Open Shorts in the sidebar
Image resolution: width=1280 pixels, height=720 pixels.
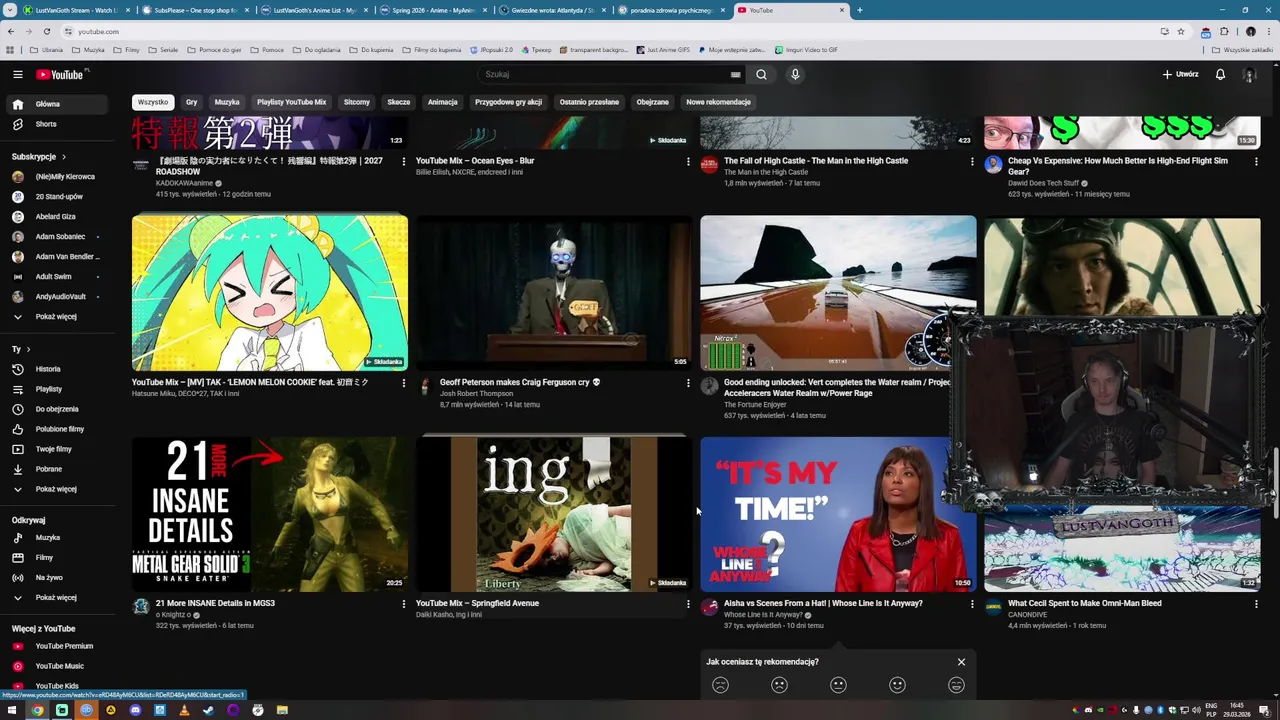point(58,124)
